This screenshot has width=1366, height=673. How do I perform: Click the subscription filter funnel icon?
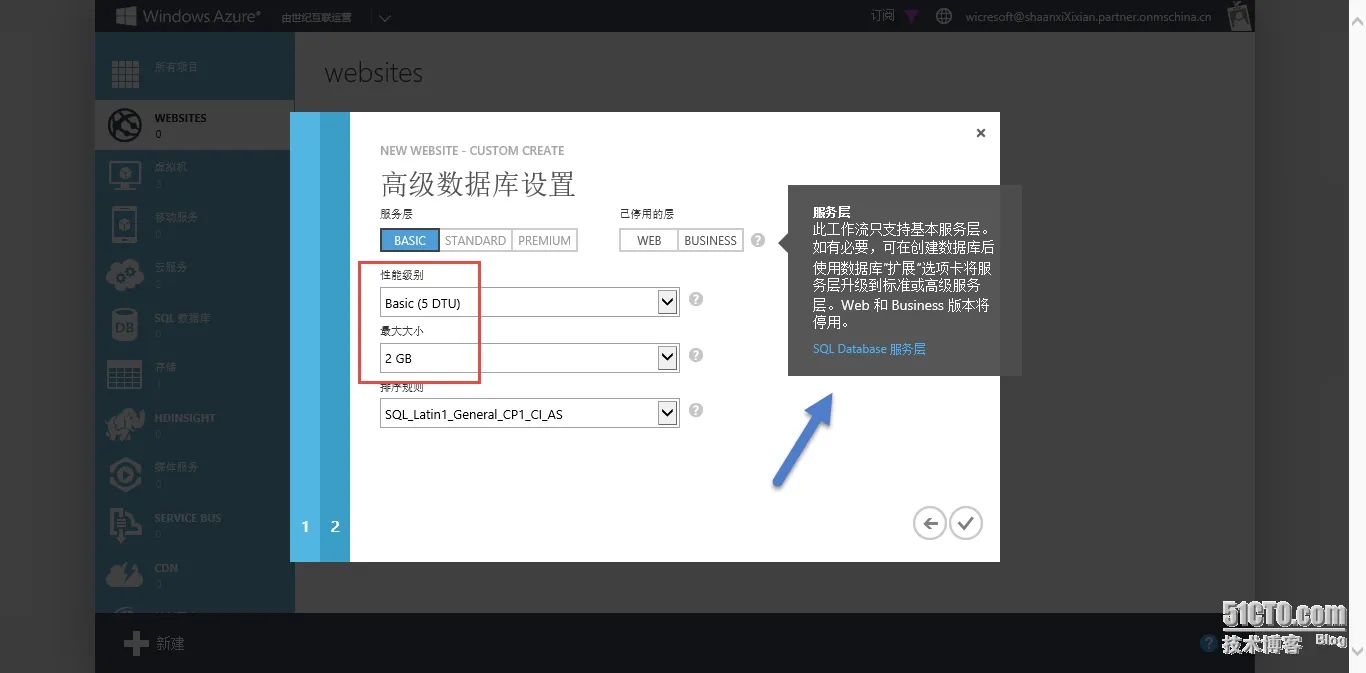point(911,16)
